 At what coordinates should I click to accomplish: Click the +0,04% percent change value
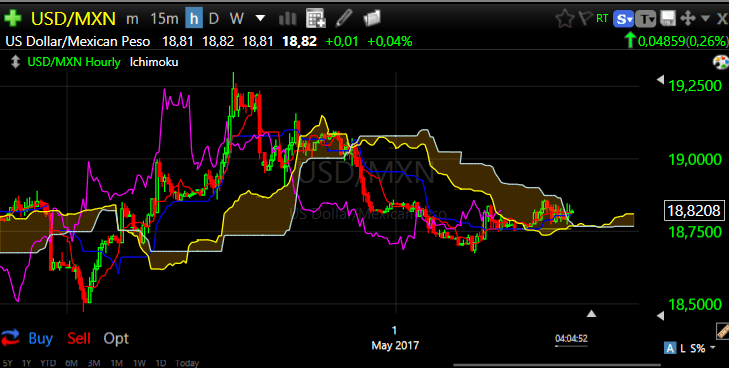(390, 41)
